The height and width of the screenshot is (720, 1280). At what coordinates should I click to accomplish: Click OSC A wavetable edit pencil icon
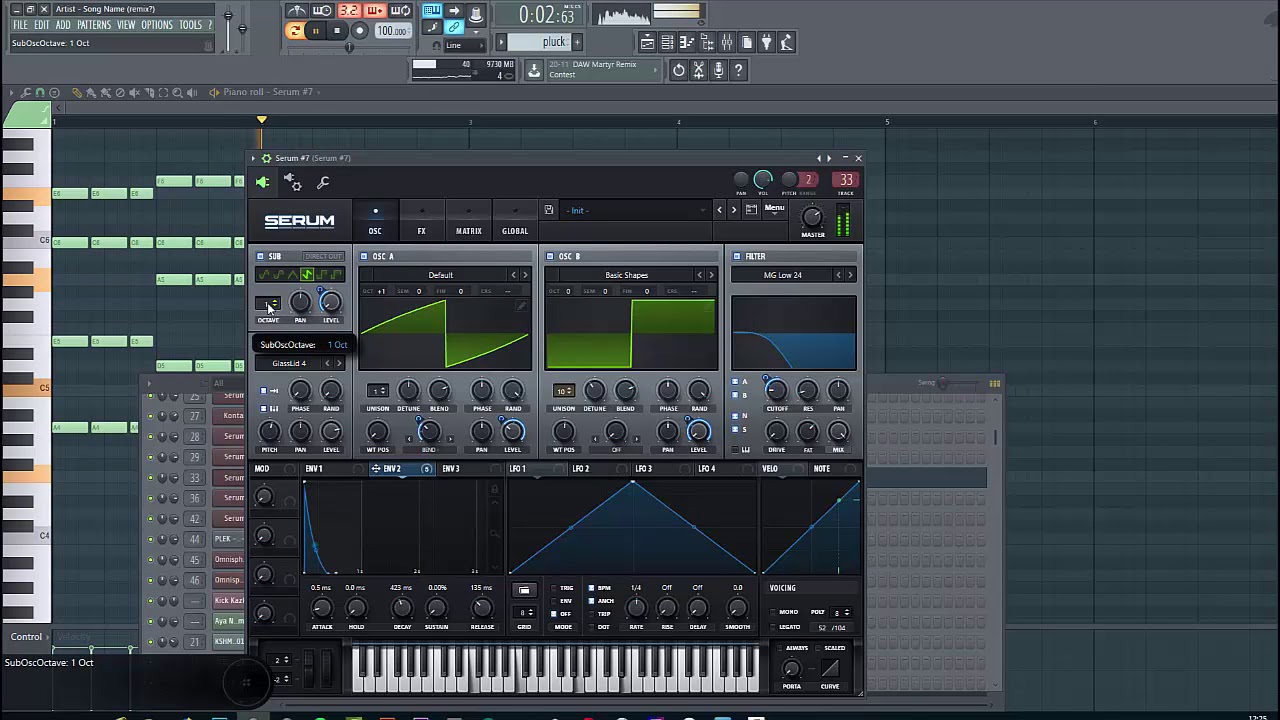click(x=521, y=306)
